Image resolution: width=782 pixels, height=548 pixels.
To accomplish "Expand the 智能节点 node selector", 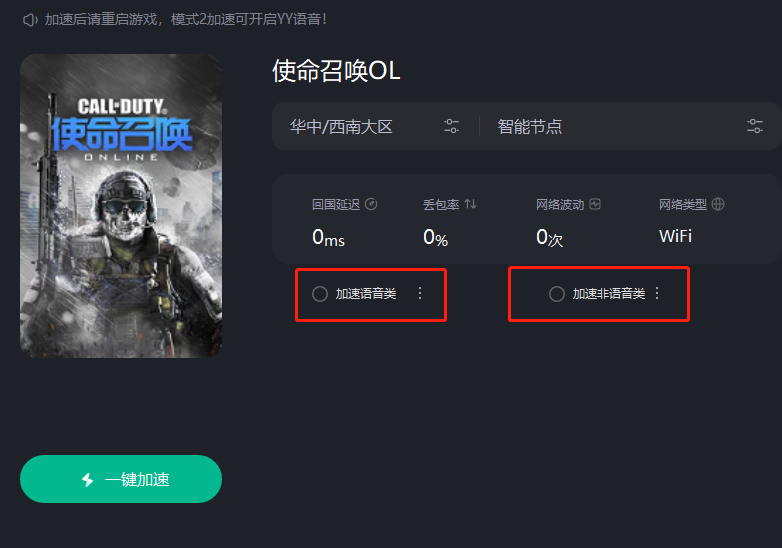I will pos(630,126).
